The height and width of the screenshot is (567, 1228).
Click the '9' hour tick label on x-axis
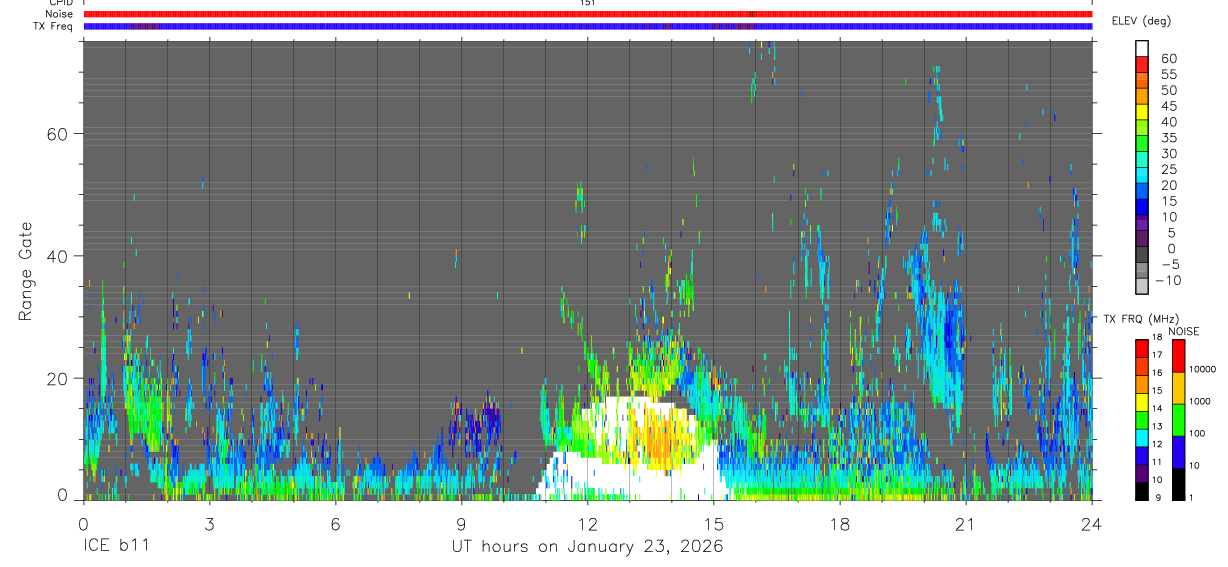[x=461, y=524]
